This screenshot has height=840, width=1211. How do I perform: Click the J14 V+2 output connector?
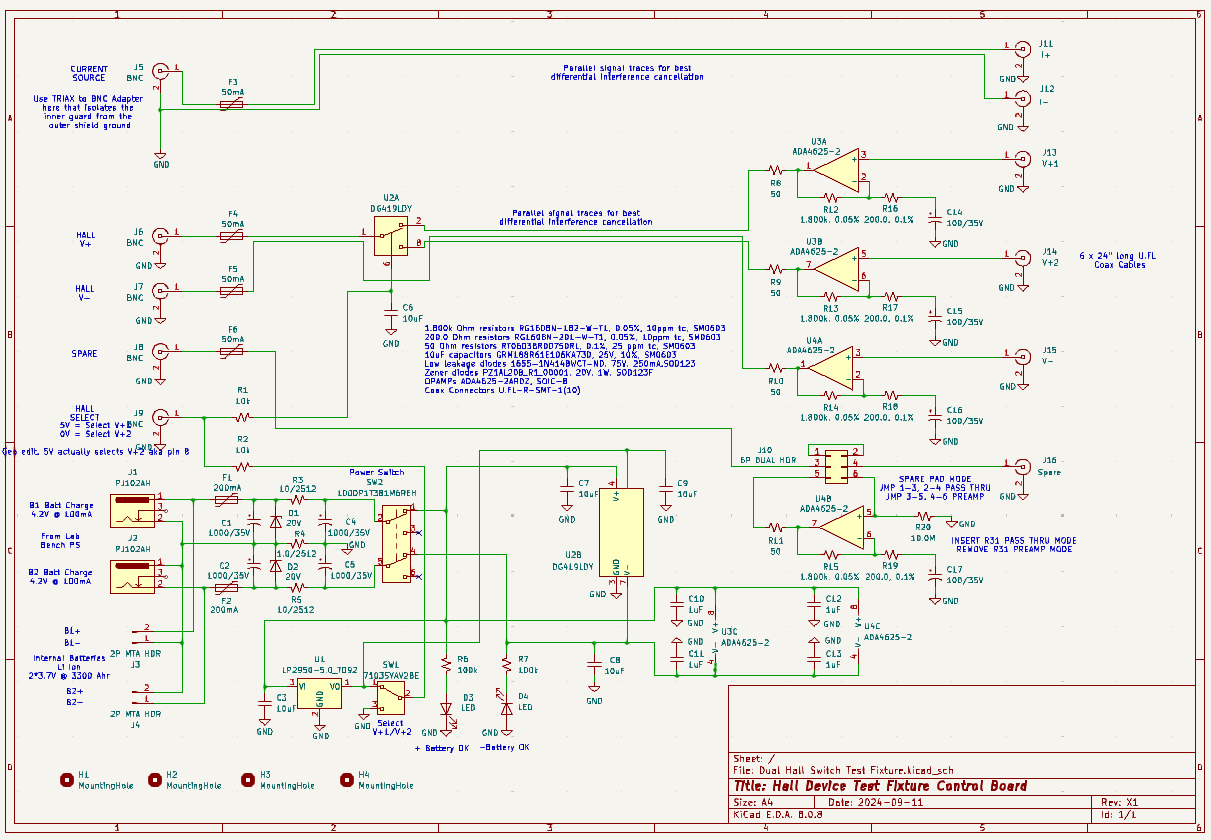click(1022, 256)
